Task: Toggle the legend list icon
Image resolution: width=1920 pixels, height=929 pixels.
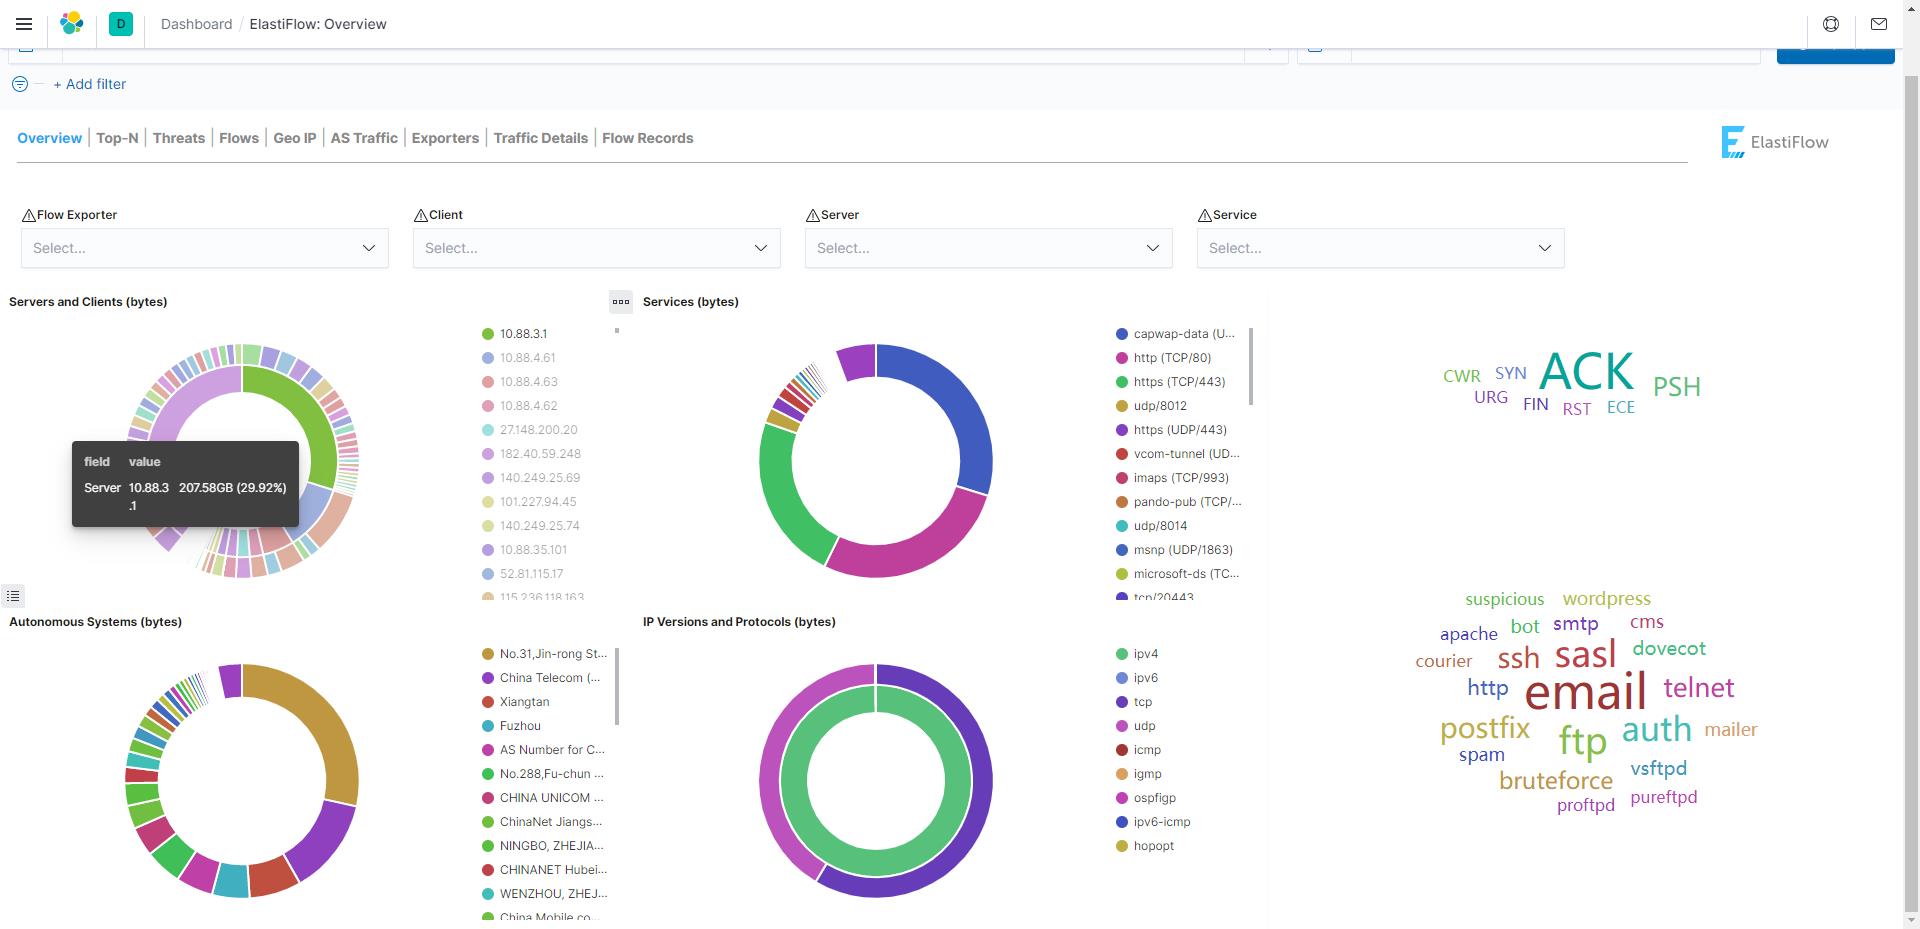Action: 13,596
